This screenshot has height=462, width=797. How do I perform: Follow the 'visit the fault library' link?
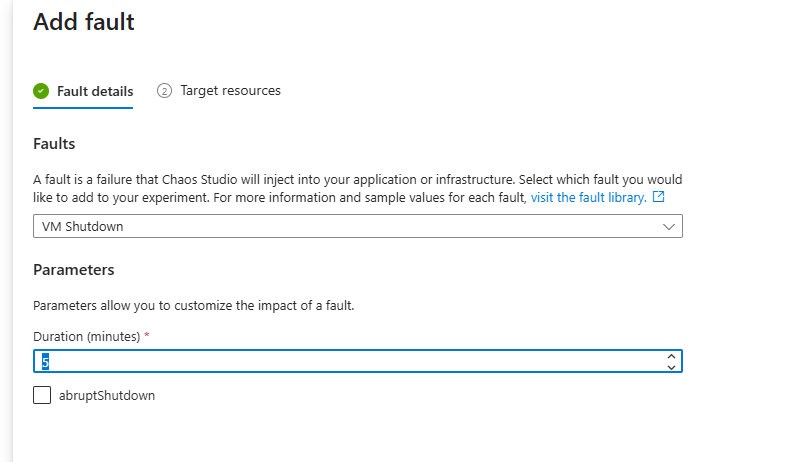(x=588, y=197)
